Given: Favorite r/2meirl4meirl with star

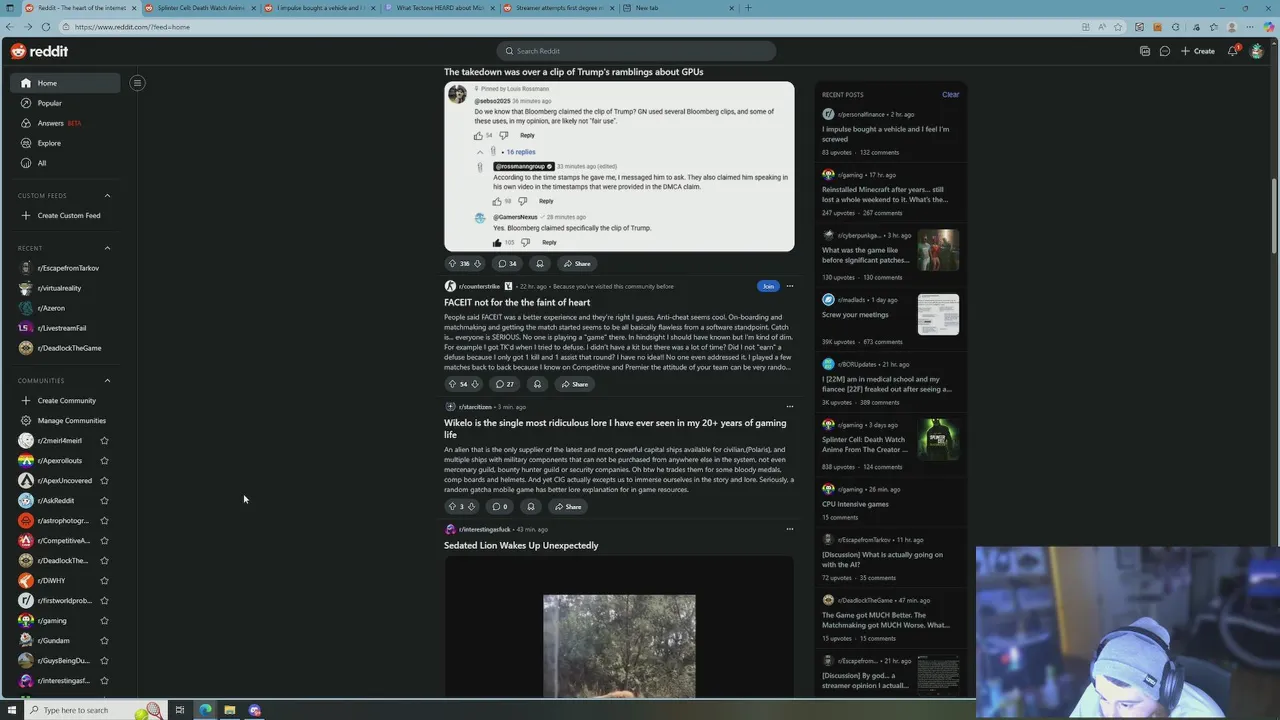Looking at the screenshot, I should point(104,440).
